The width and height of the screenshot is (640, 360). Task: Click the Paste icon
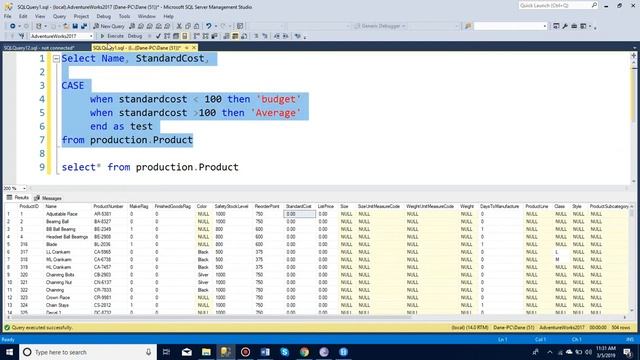[x=196, y=26]
